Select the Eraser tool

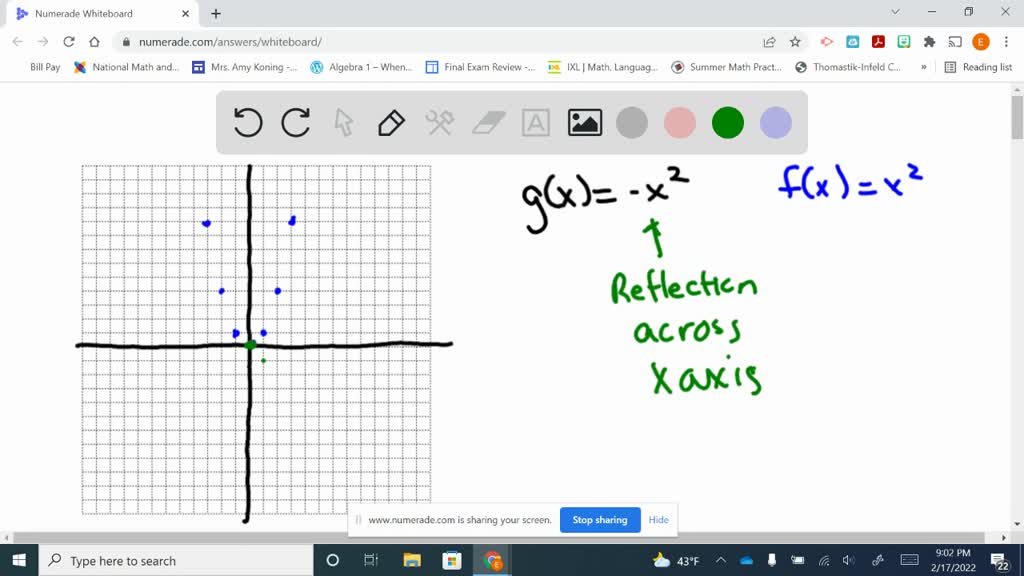point(487,122)
